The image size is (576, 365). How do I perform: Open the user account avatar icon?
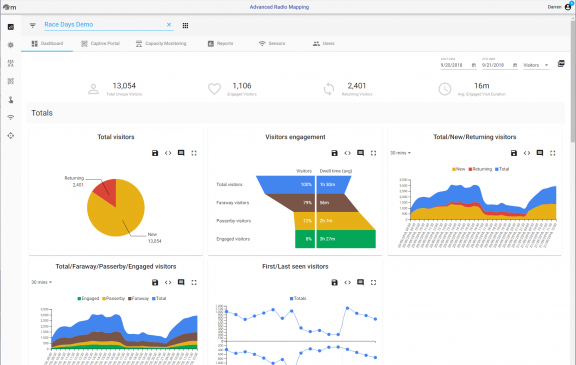tap(568, 7)
